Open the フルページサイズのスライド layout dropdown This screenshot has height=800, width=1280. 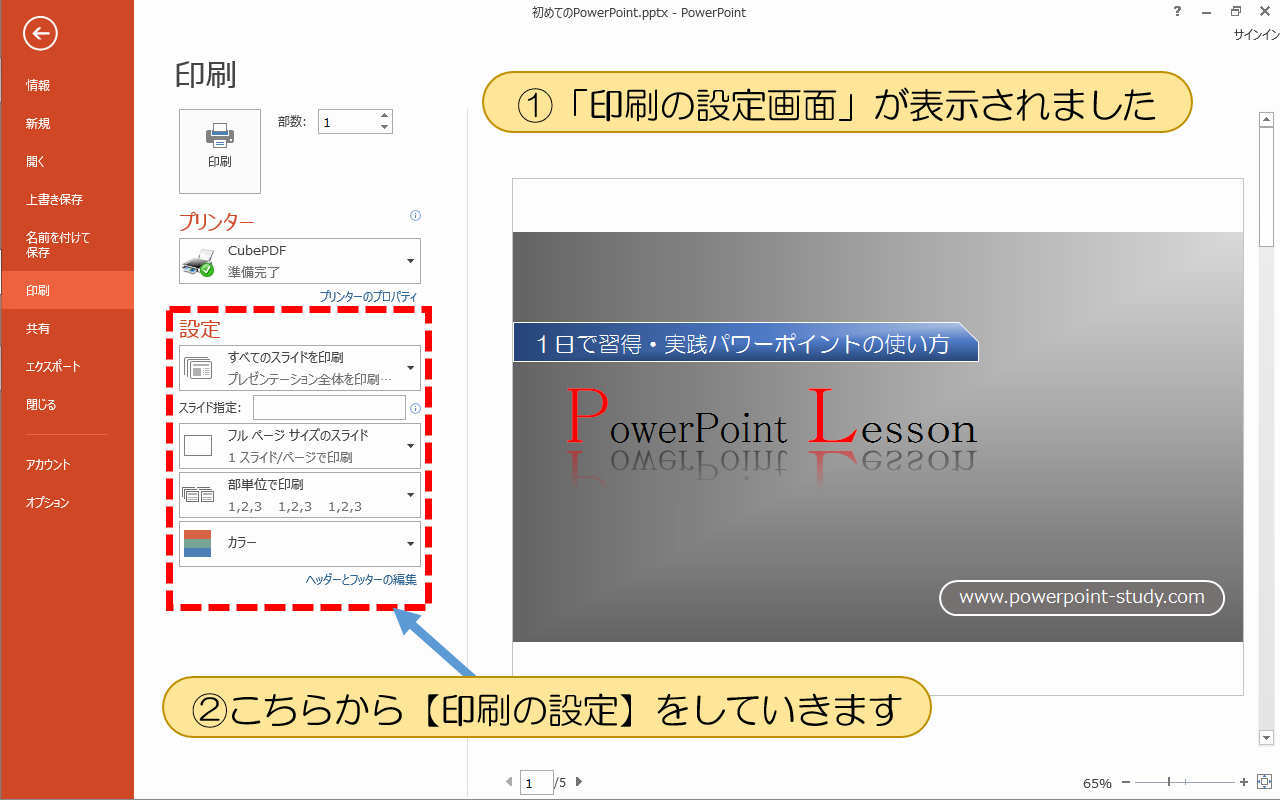(300, 446)
